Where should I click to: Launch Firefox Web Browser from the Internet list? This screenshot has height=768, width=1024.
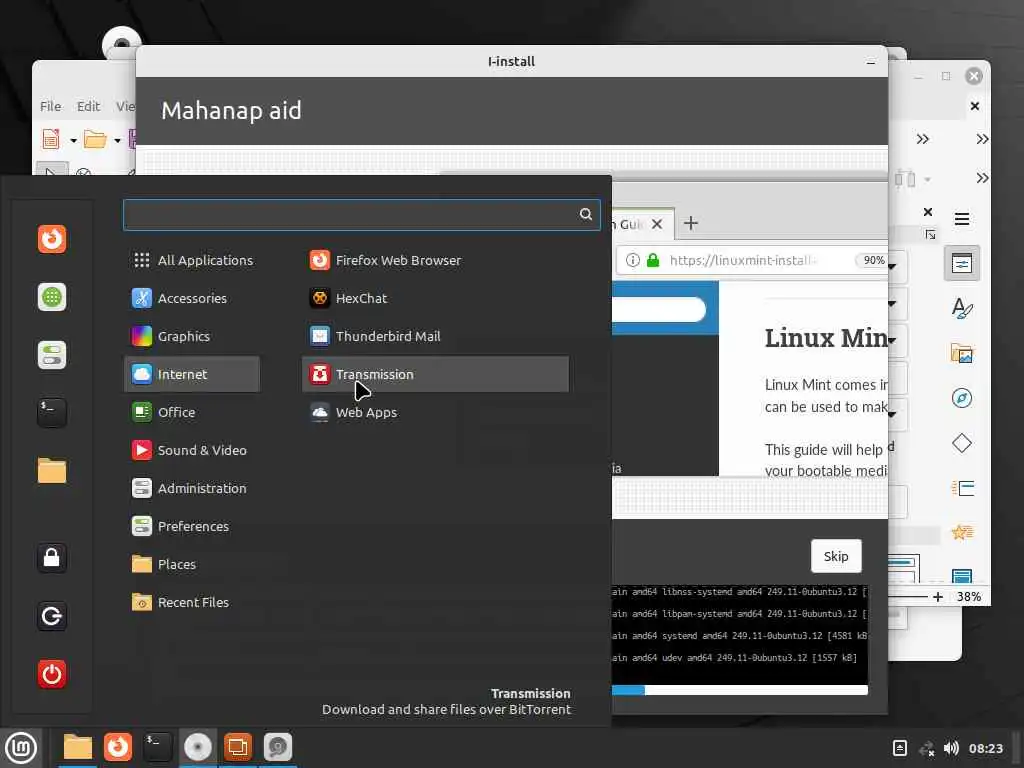435,261
